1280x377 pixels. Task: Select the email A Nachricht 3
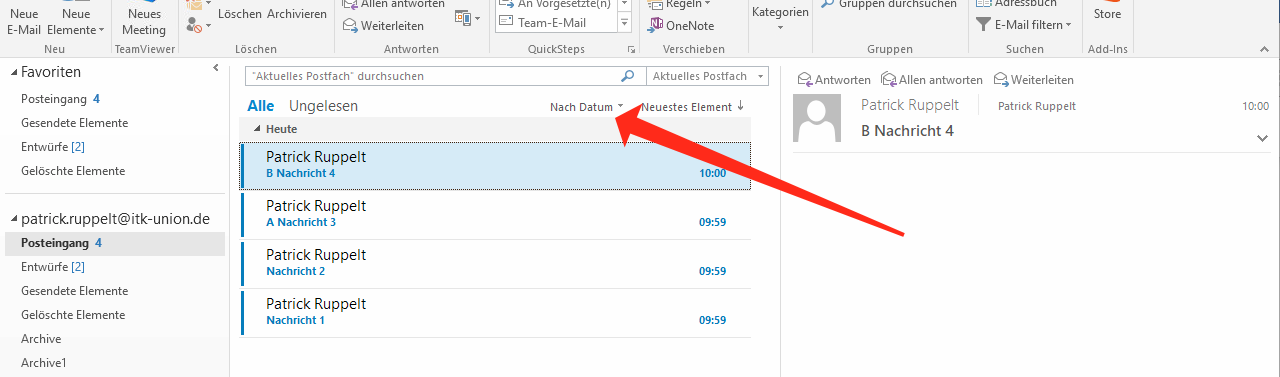tap(495, 214)
